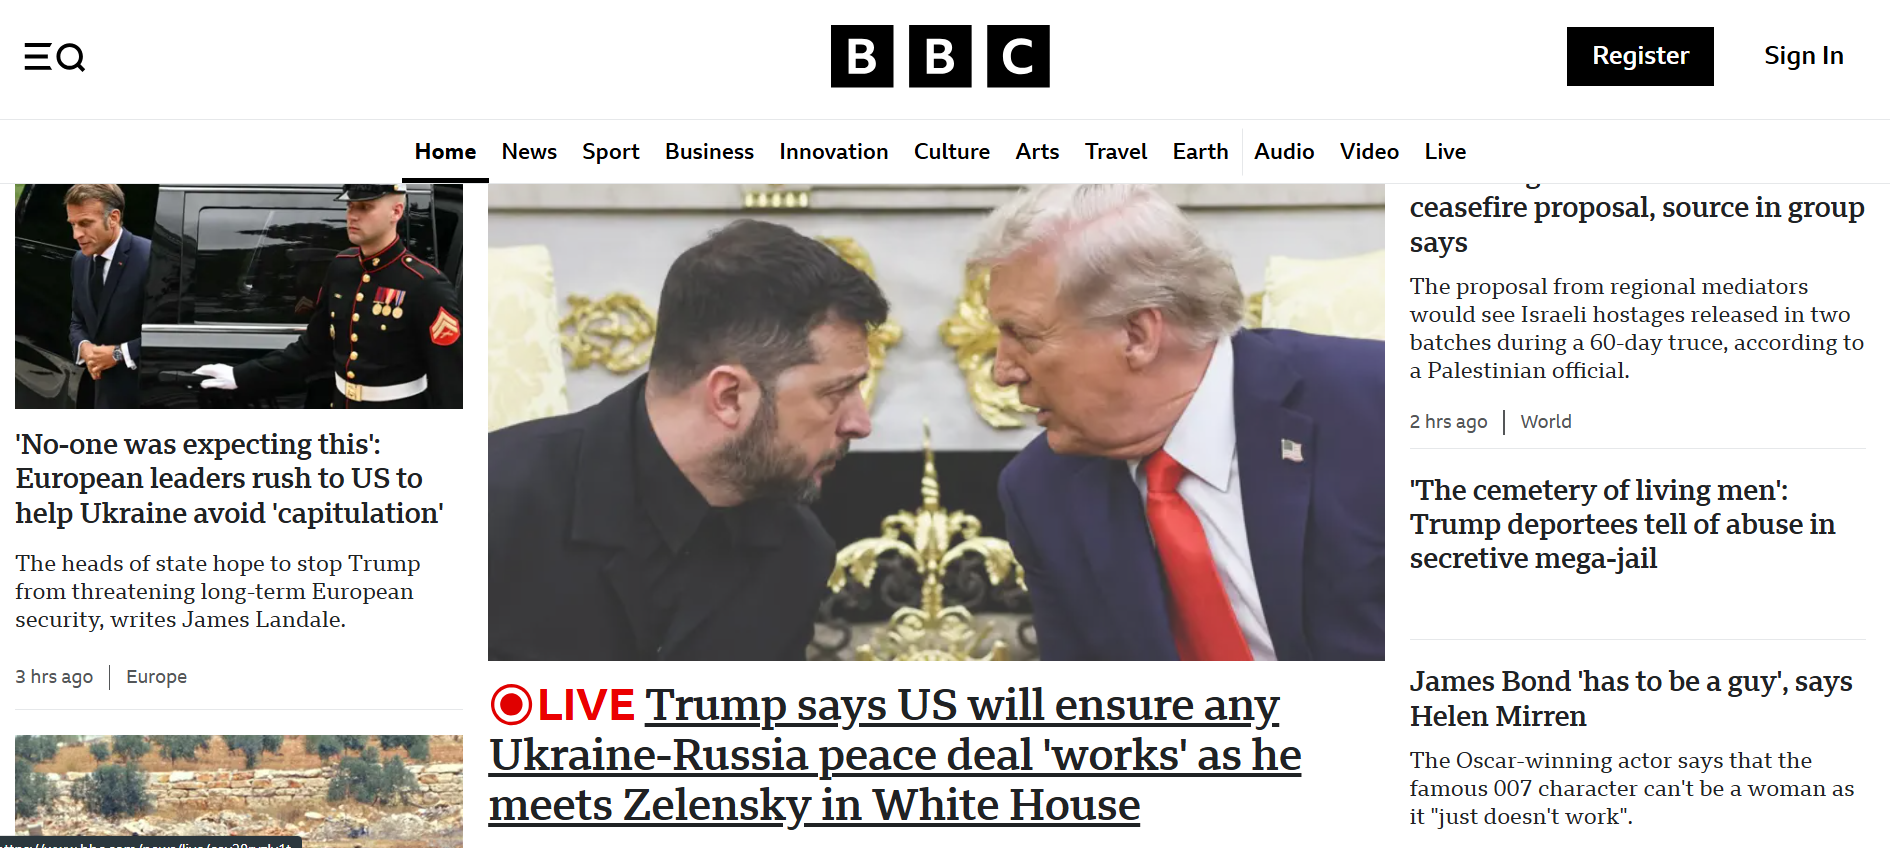Click the Sign In link

click(x=1803, y=56)
